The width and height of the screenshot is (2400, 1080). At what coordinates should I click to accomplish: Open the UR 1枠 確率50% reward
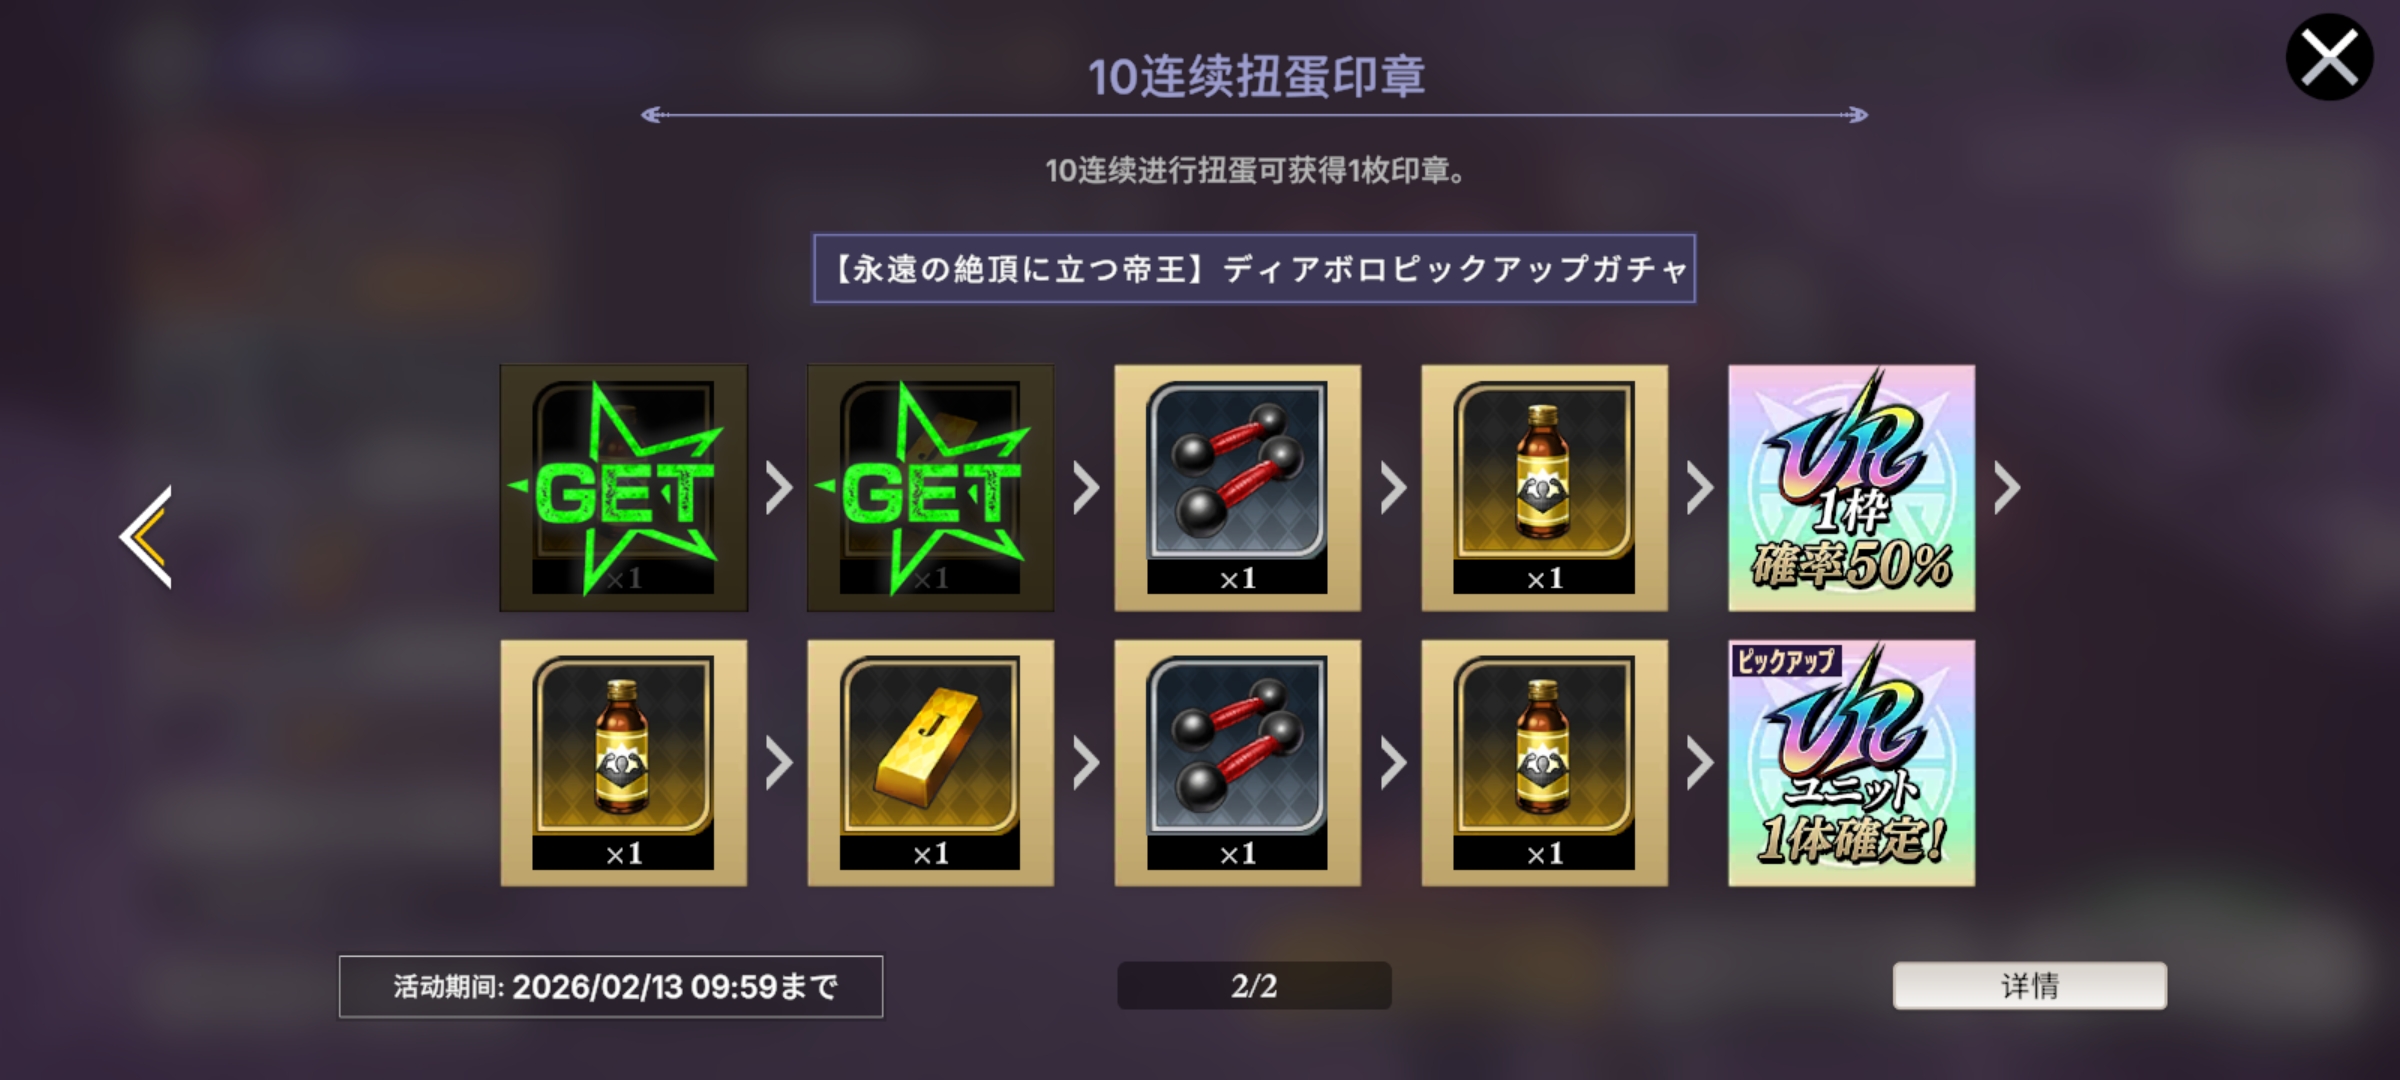click(x=1852, y=488)
